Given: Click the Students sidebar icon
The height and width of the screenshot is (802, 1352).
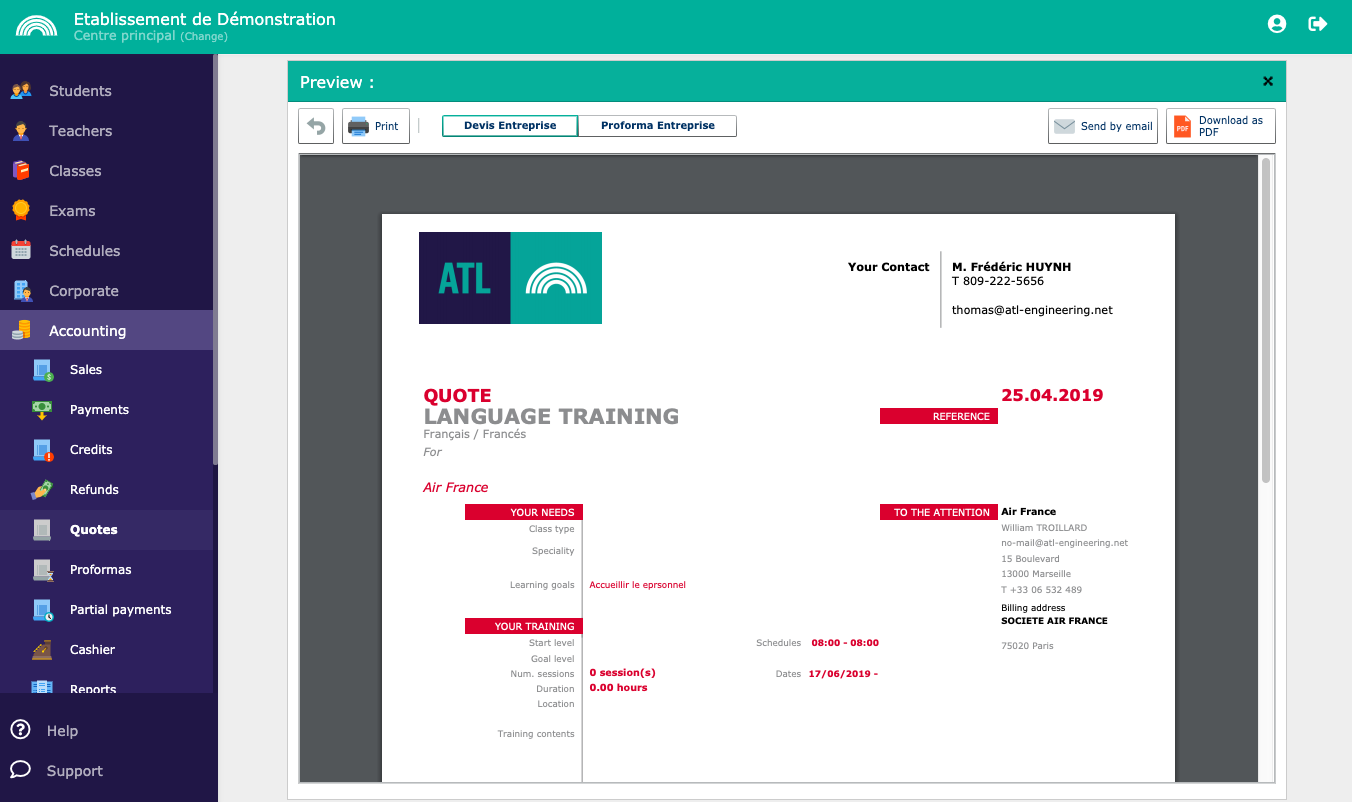Looking at the screenshot, I should (21, 90).
